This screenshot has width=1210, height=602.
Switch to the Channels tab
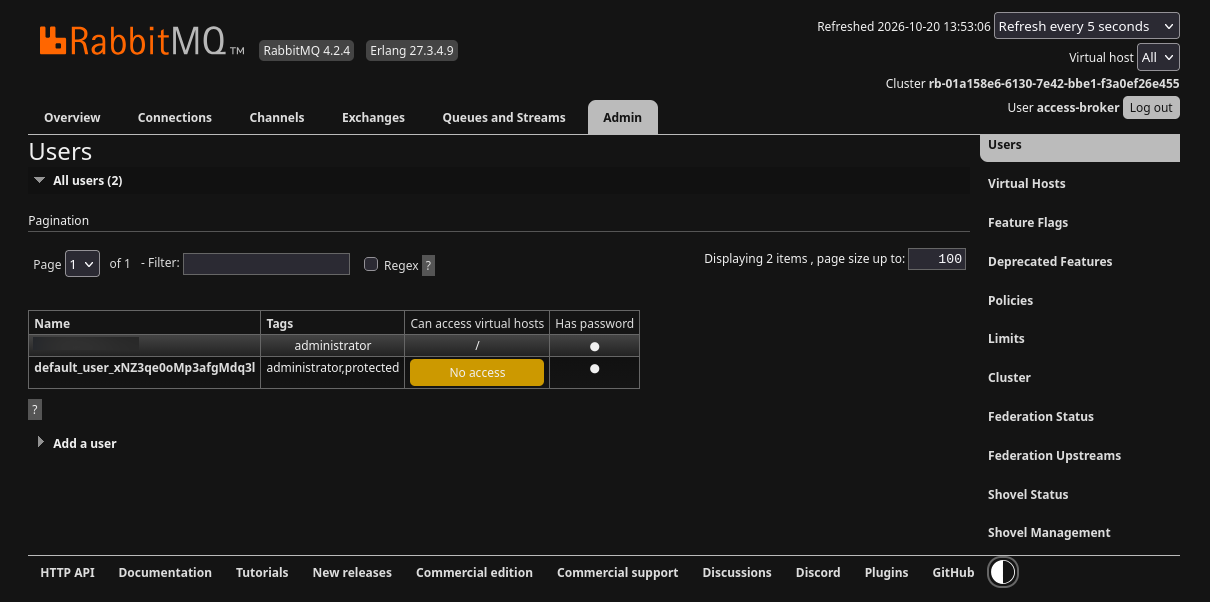[277, 117]
